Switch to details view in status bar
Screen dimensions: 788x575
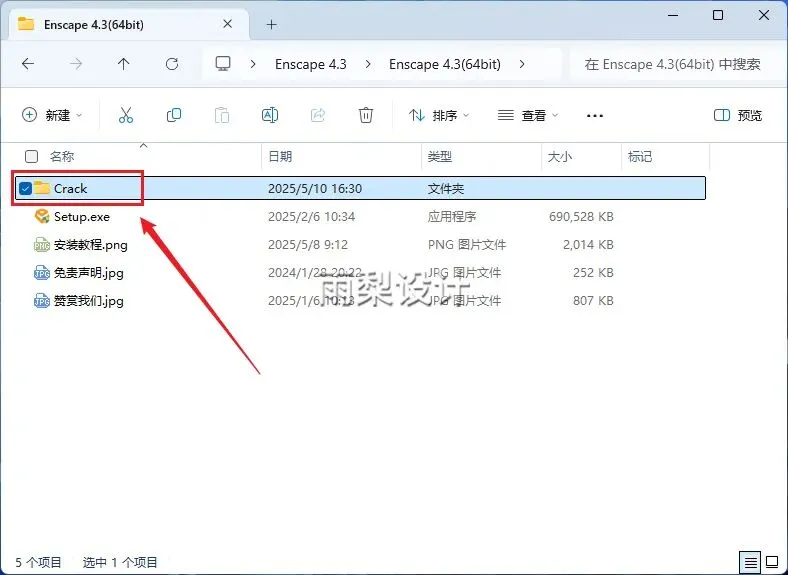(x=749, y=562)
